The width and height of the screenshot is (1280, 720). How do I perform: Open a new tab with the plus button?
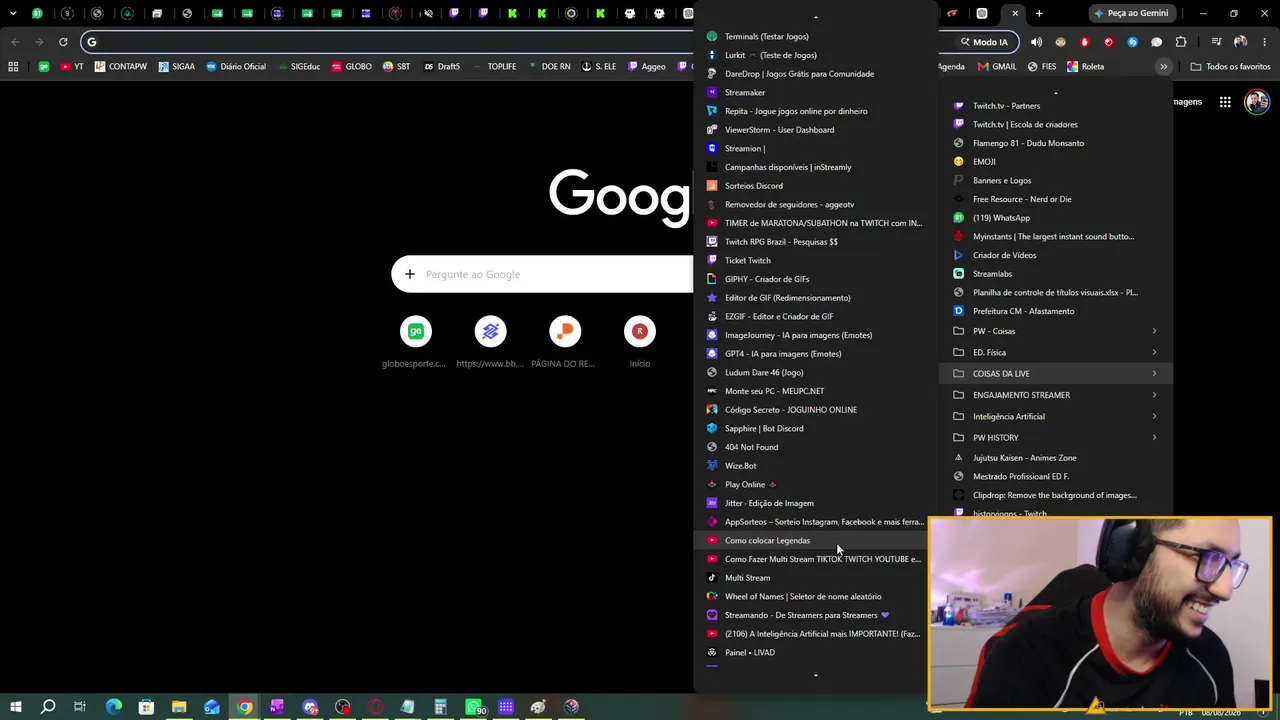point(1039,14)
